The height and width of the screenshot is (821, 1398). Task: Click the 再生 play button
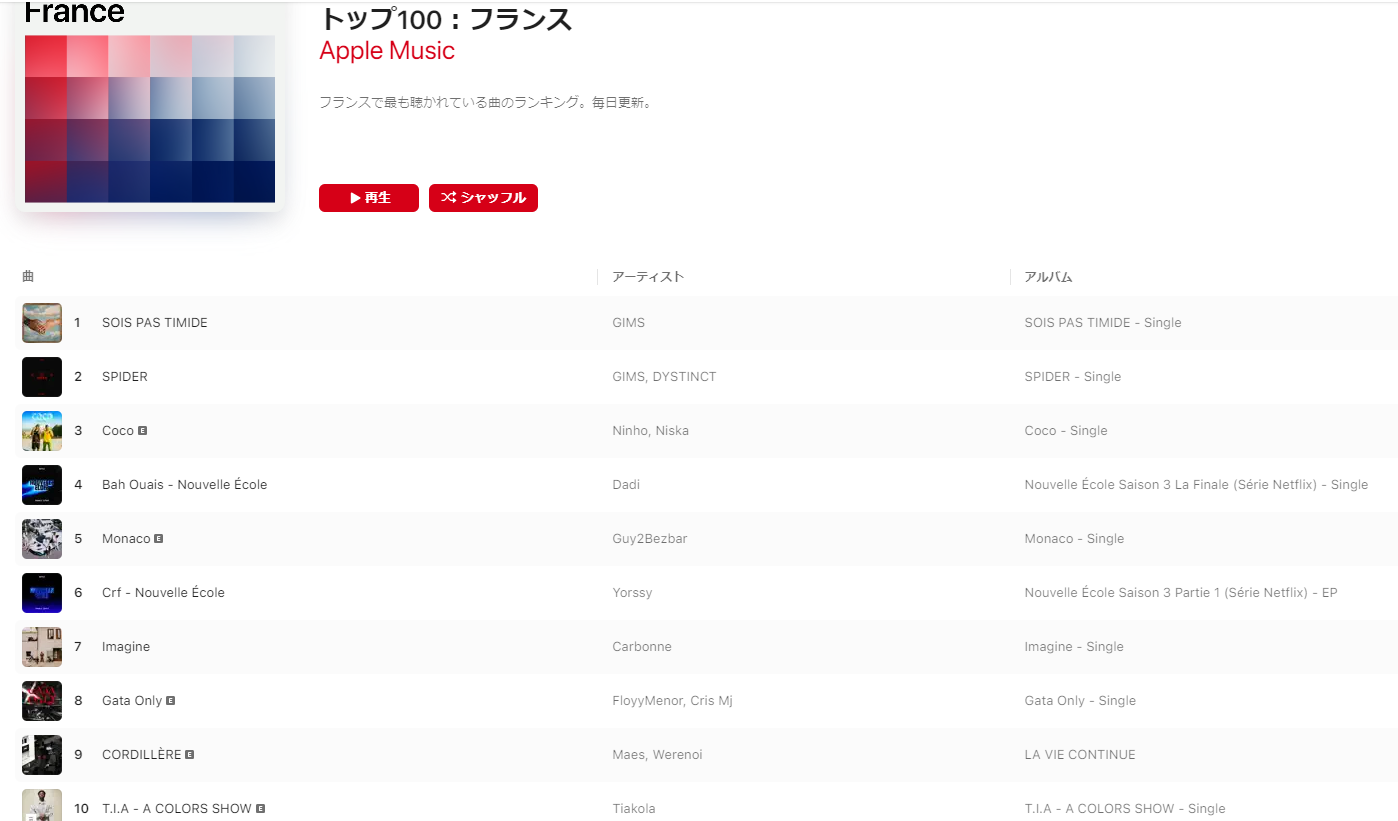[x=369, y=198]
